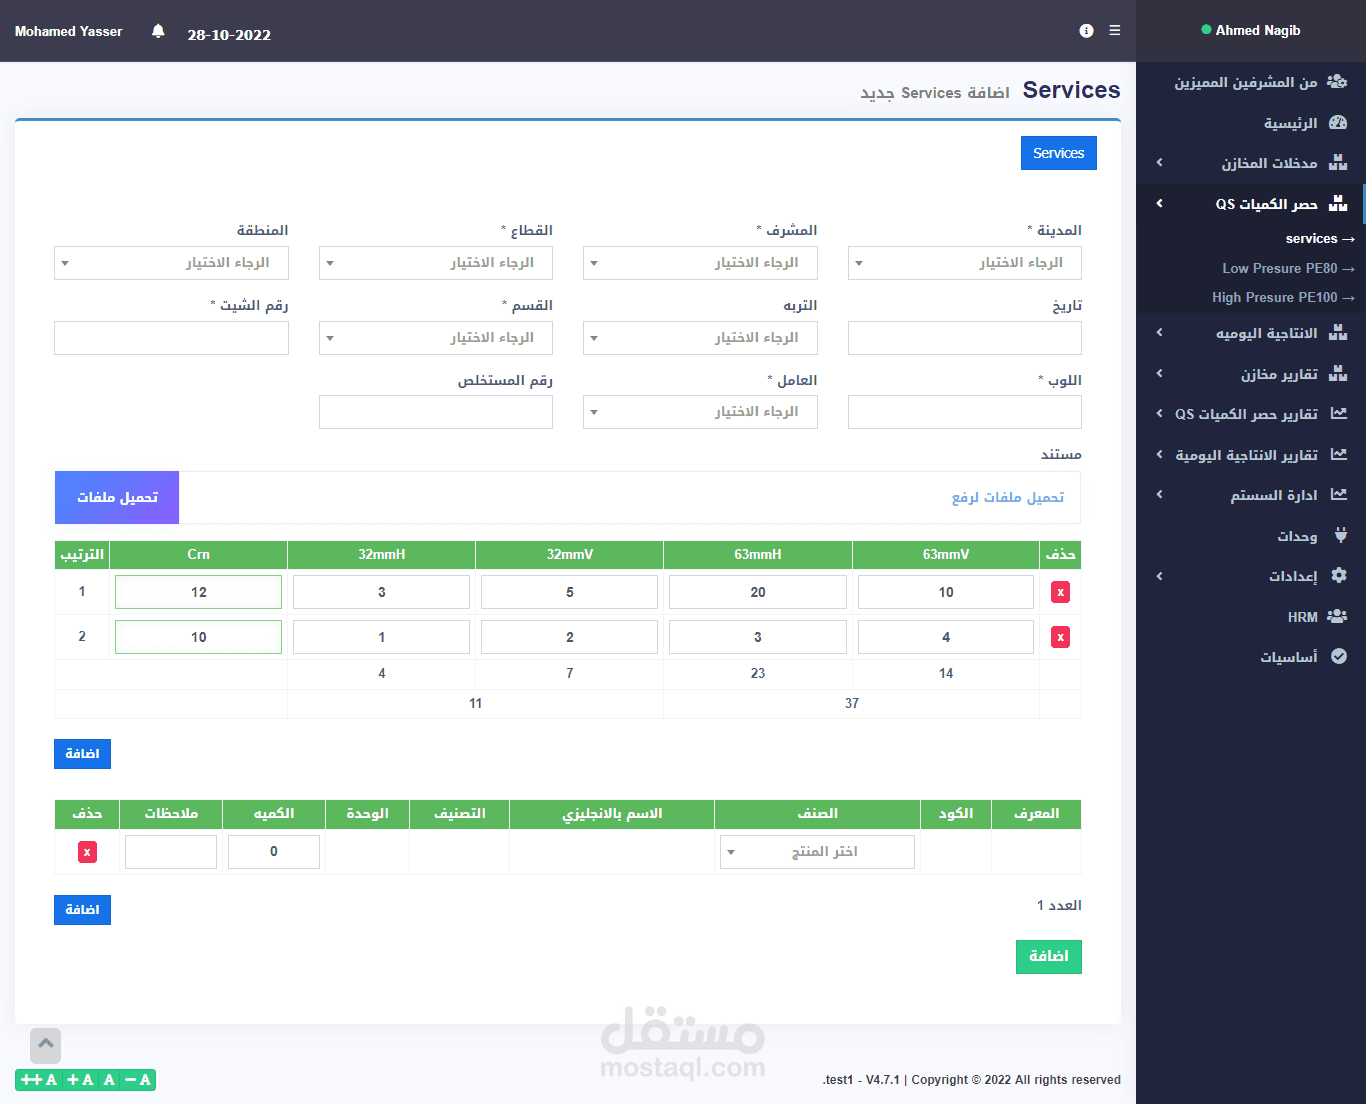
Task: Click the تحميل ملفات upload button
Action: pos(117,497)
